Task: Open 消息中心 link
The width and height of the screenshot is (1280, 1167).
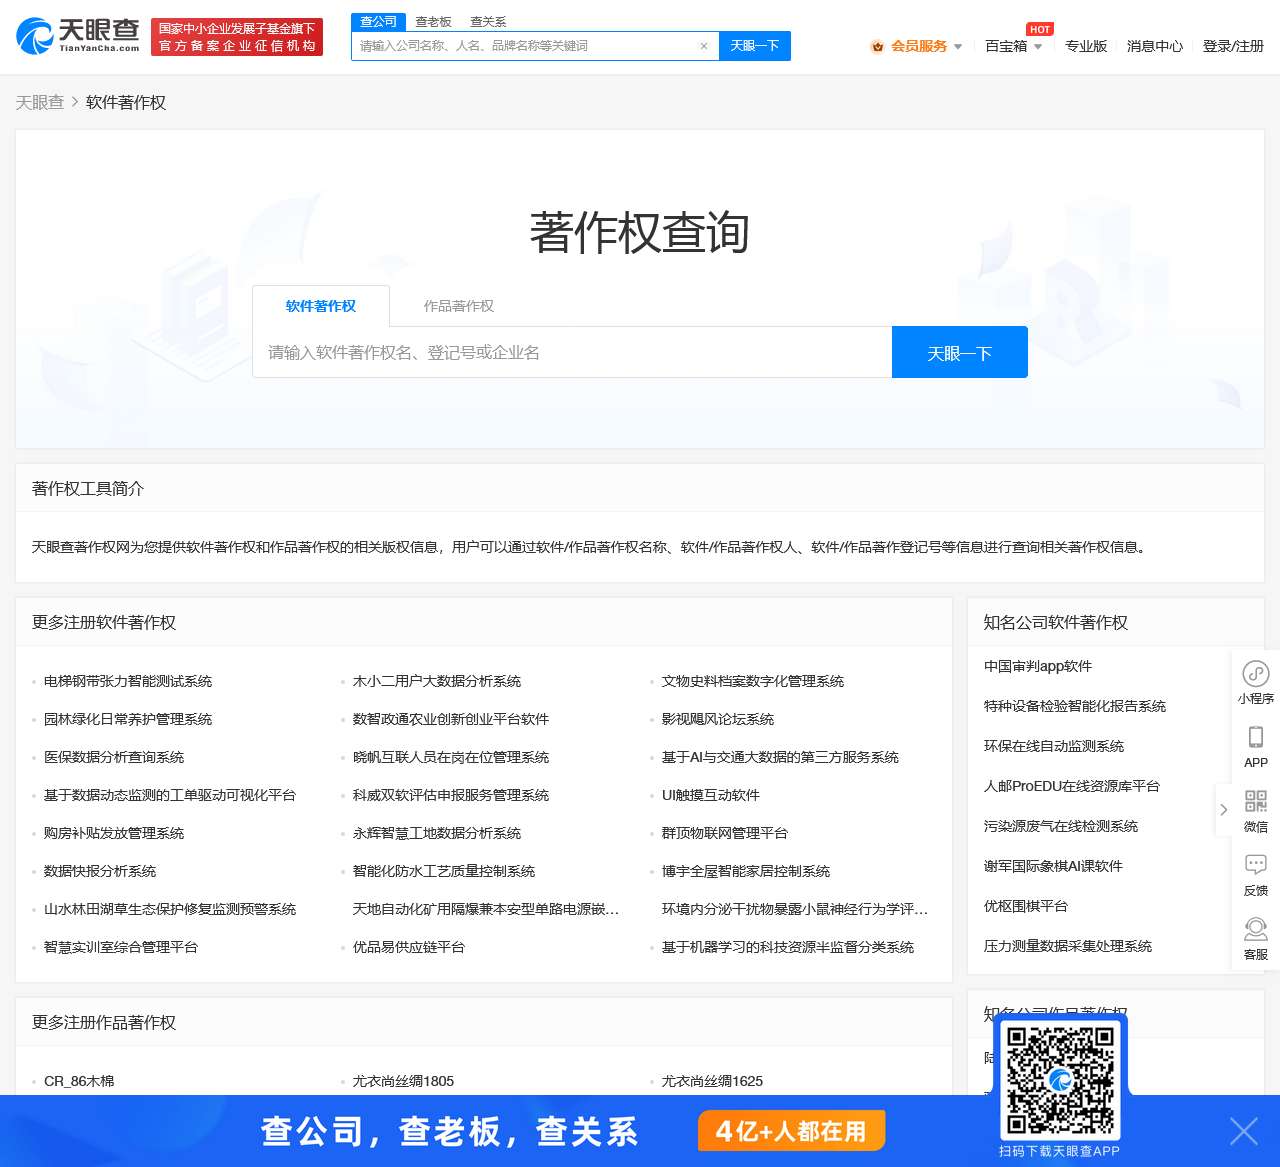Action: 1155,46
